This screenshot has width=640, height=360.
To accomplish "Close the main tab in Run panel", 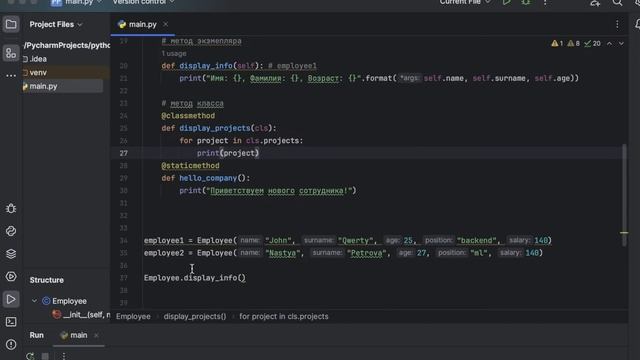I will pyautogui.click(x=96, y=336).
